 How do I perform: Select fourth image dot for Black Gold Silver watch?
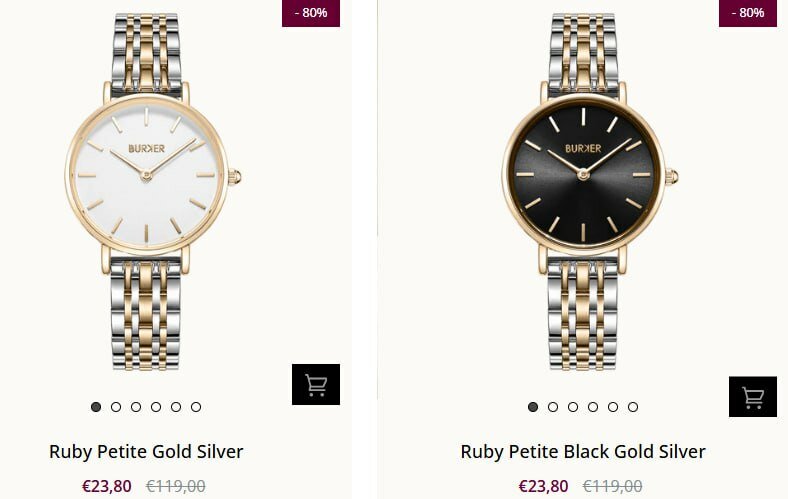593,407
